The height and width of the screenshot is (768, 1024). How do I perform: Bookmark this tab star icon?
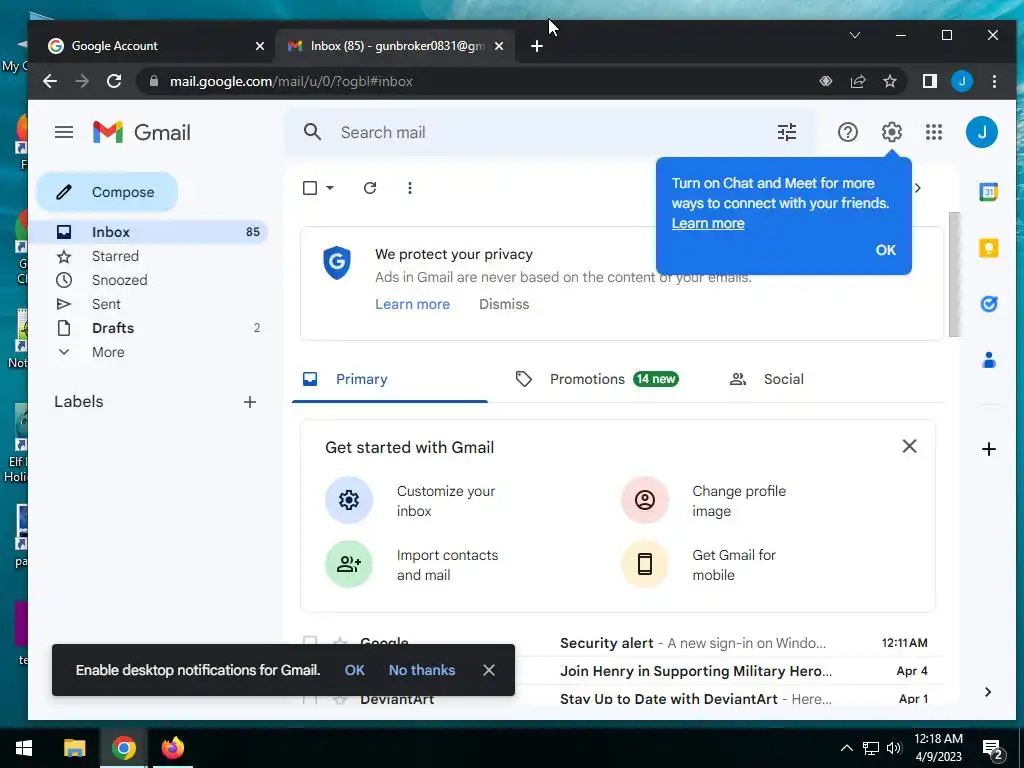pos(889,81)
